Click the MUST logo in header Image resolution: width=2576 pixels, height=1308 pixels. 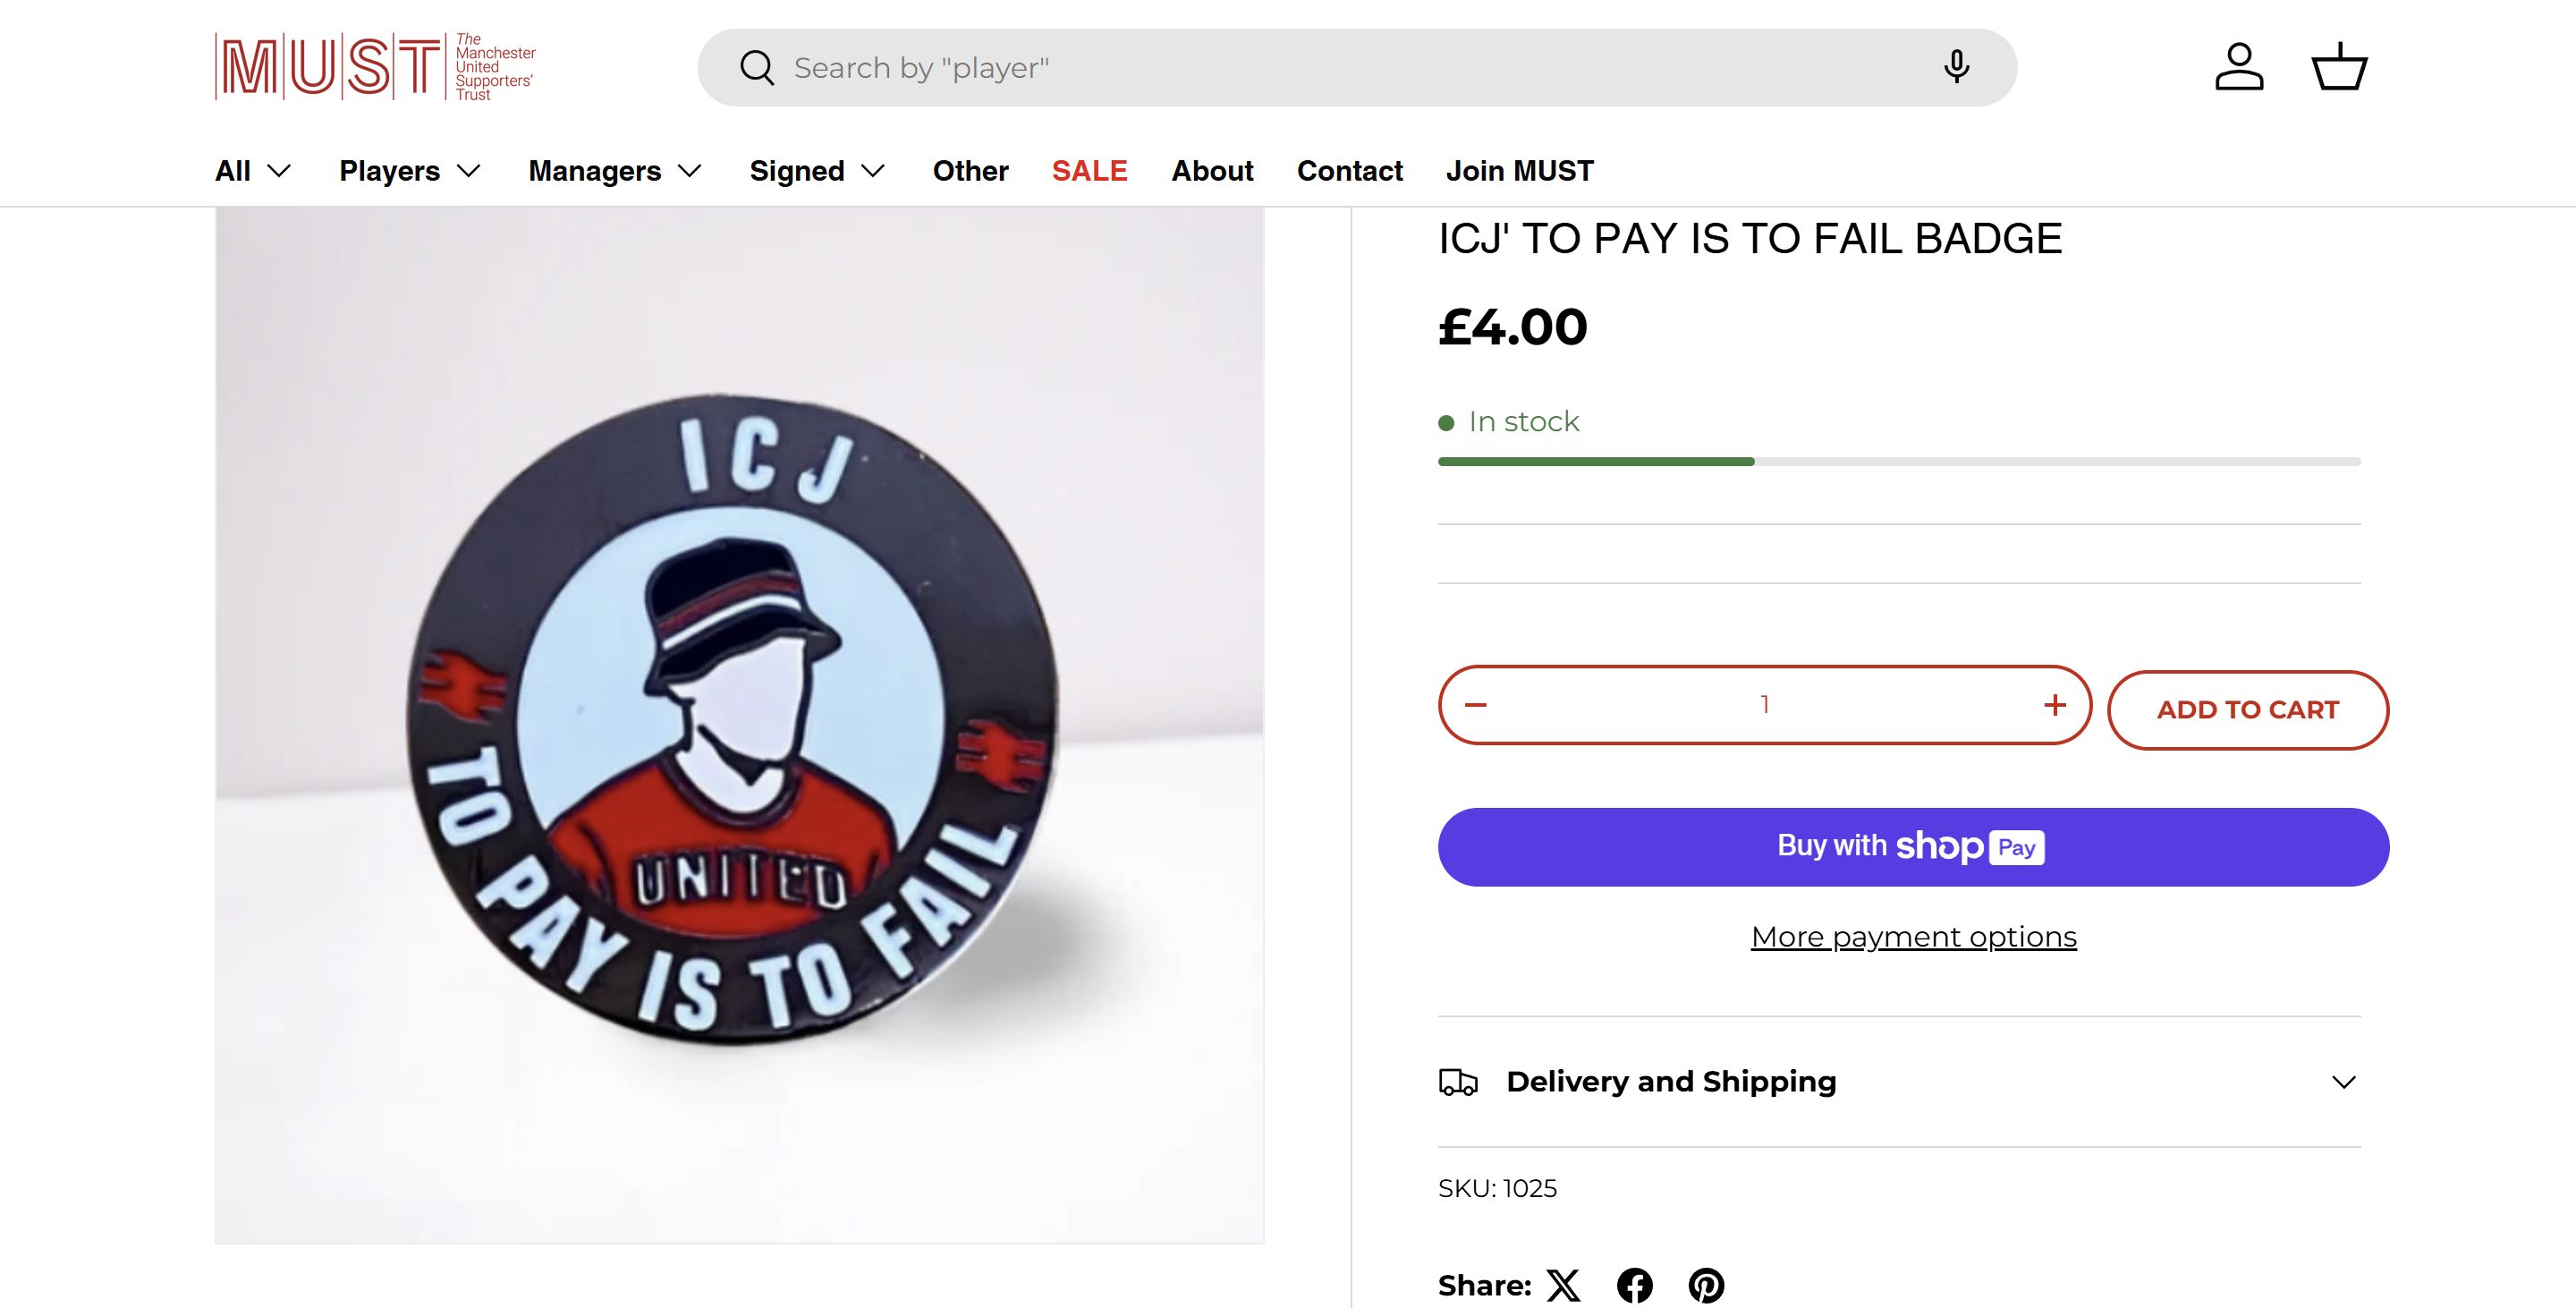point(375,67)
